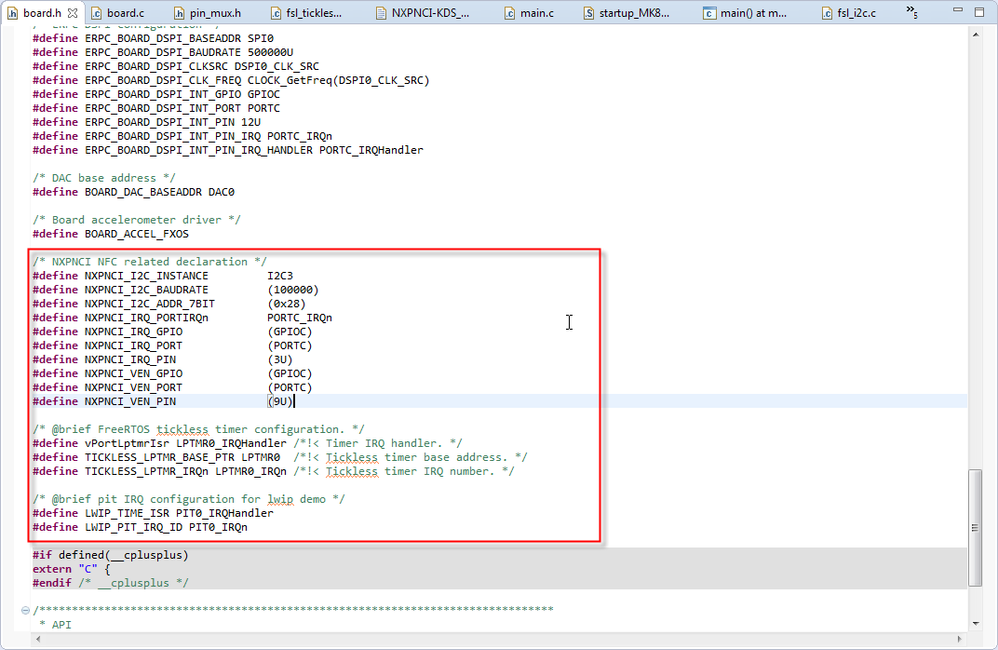The image size is (998, 650).
Task: Click the horizontal scrollbar right arrow
Action: click(x=960, y=639)
